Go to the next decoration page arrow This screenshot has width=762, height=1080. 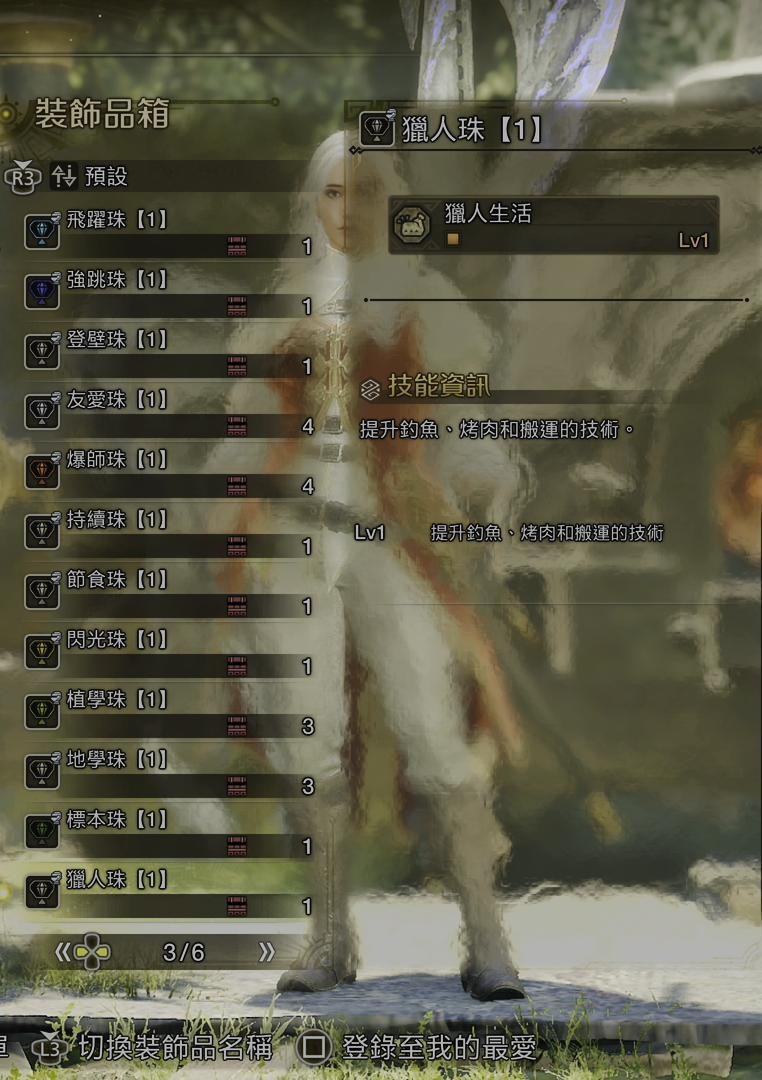(x=266, y=952)
